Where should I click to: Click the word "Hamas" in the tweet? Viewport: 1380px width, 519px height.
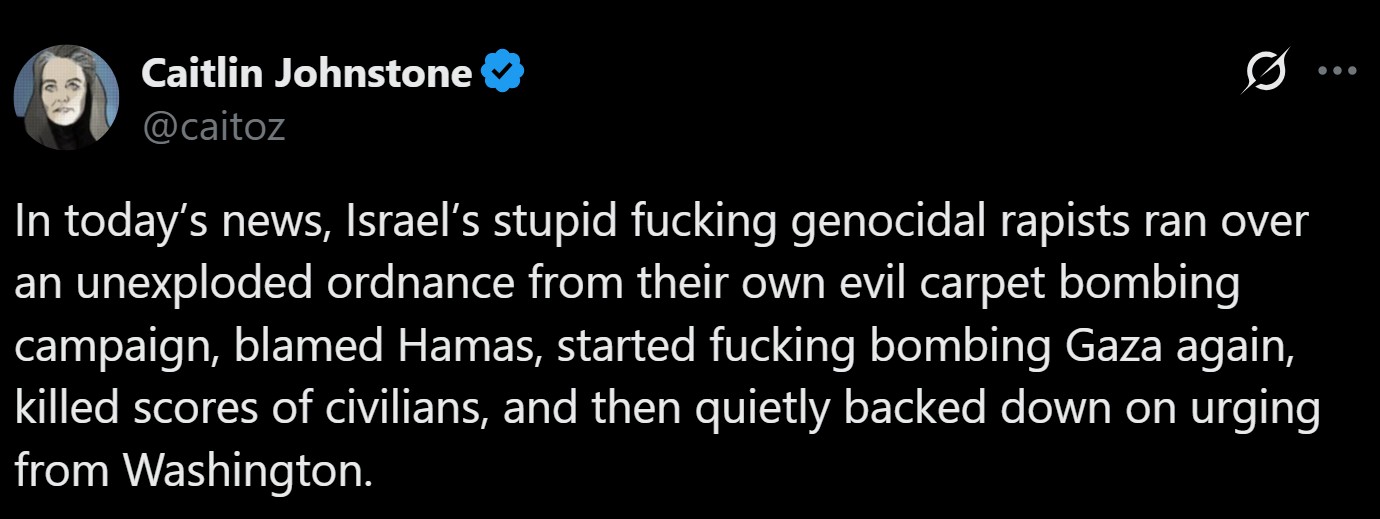click(x=466, y=346)
